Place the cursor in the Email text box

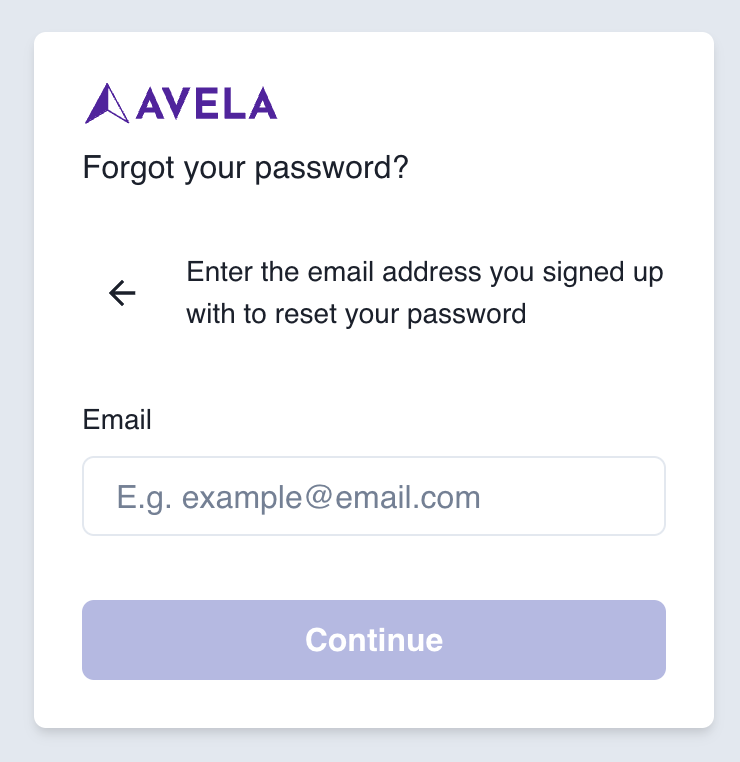[x=374, y=496]
